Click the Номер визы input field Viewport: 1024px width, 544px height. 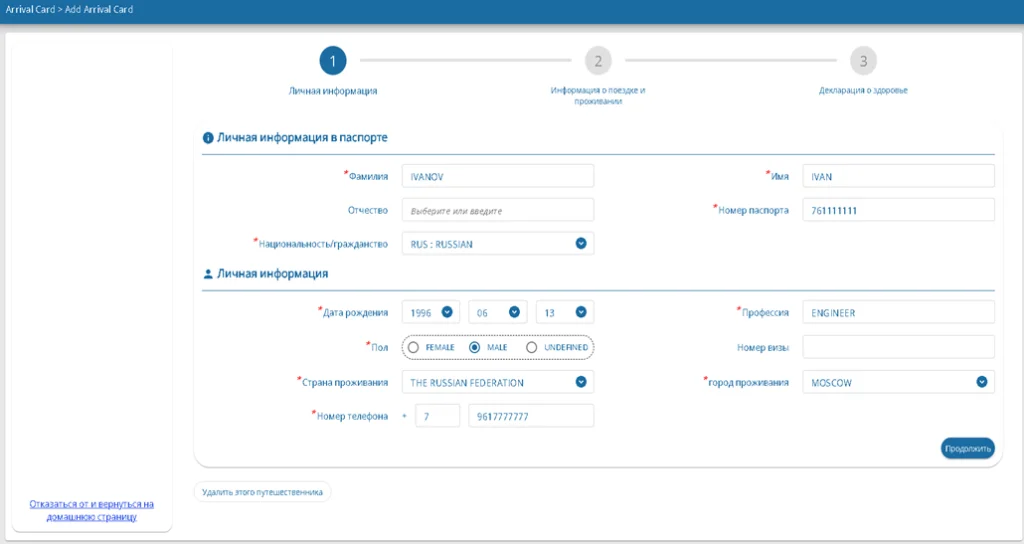tap(897, 347)
